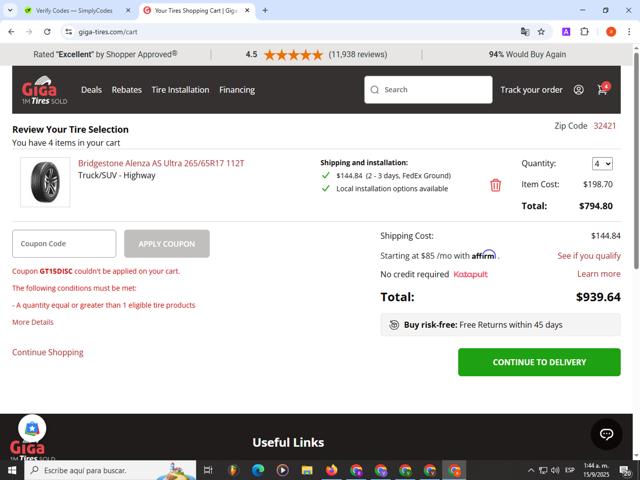Click Continue Shopping link
Viewport: 640px width, 480px height.
pos(48,352)
